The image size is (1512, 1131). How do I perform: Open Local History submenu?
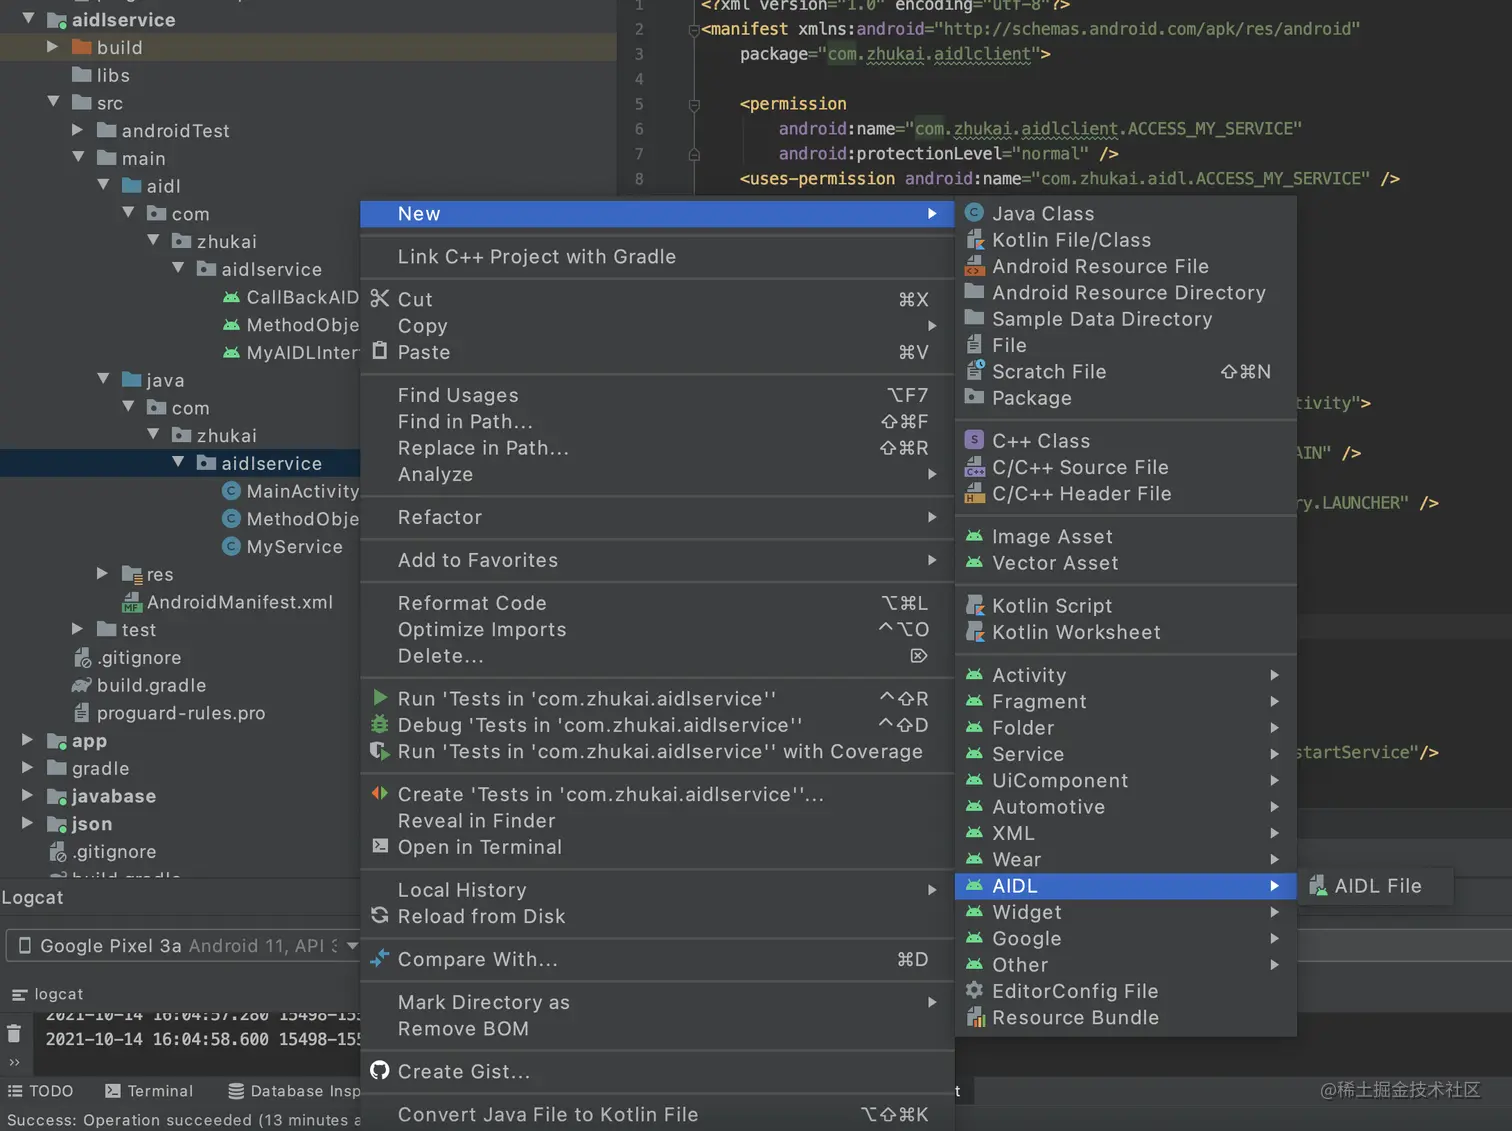(x=656, y=890)
